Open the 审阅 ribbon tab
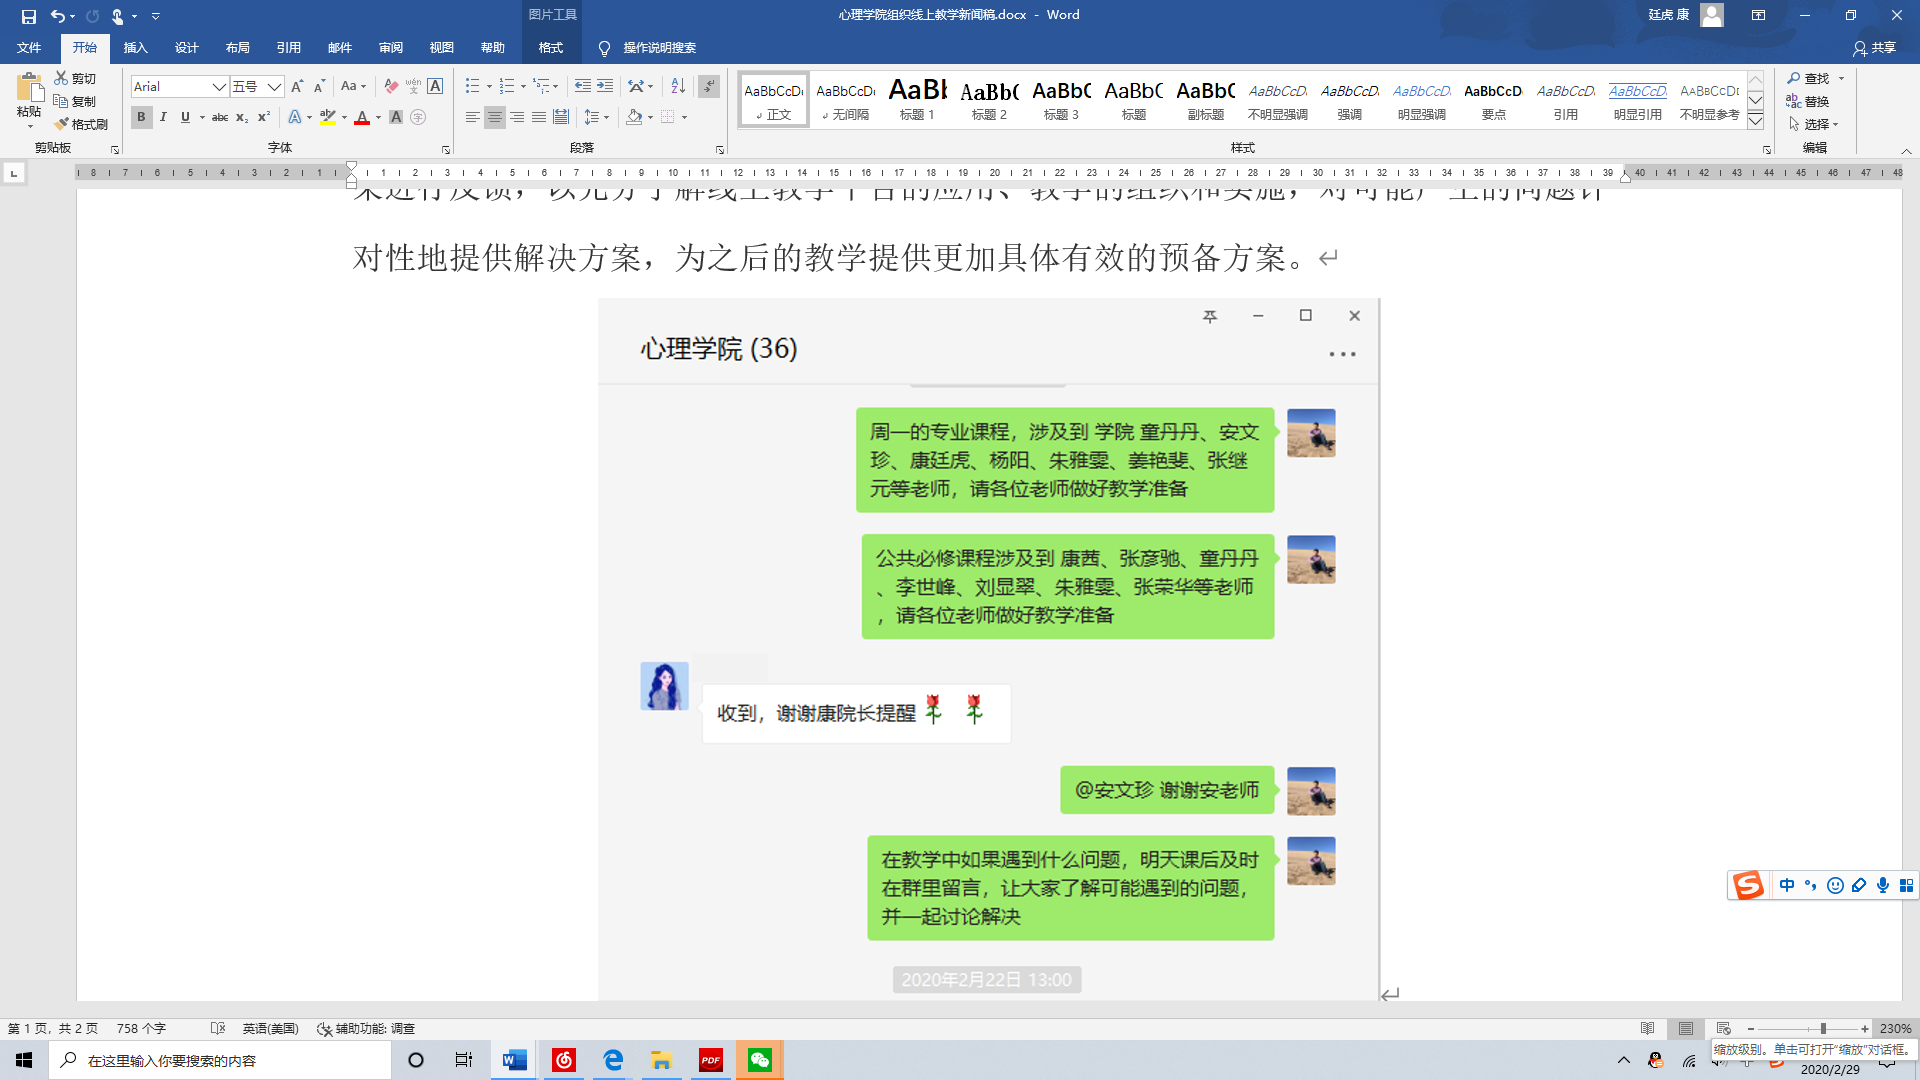The image size is (1920, 1080). (390, 48)
